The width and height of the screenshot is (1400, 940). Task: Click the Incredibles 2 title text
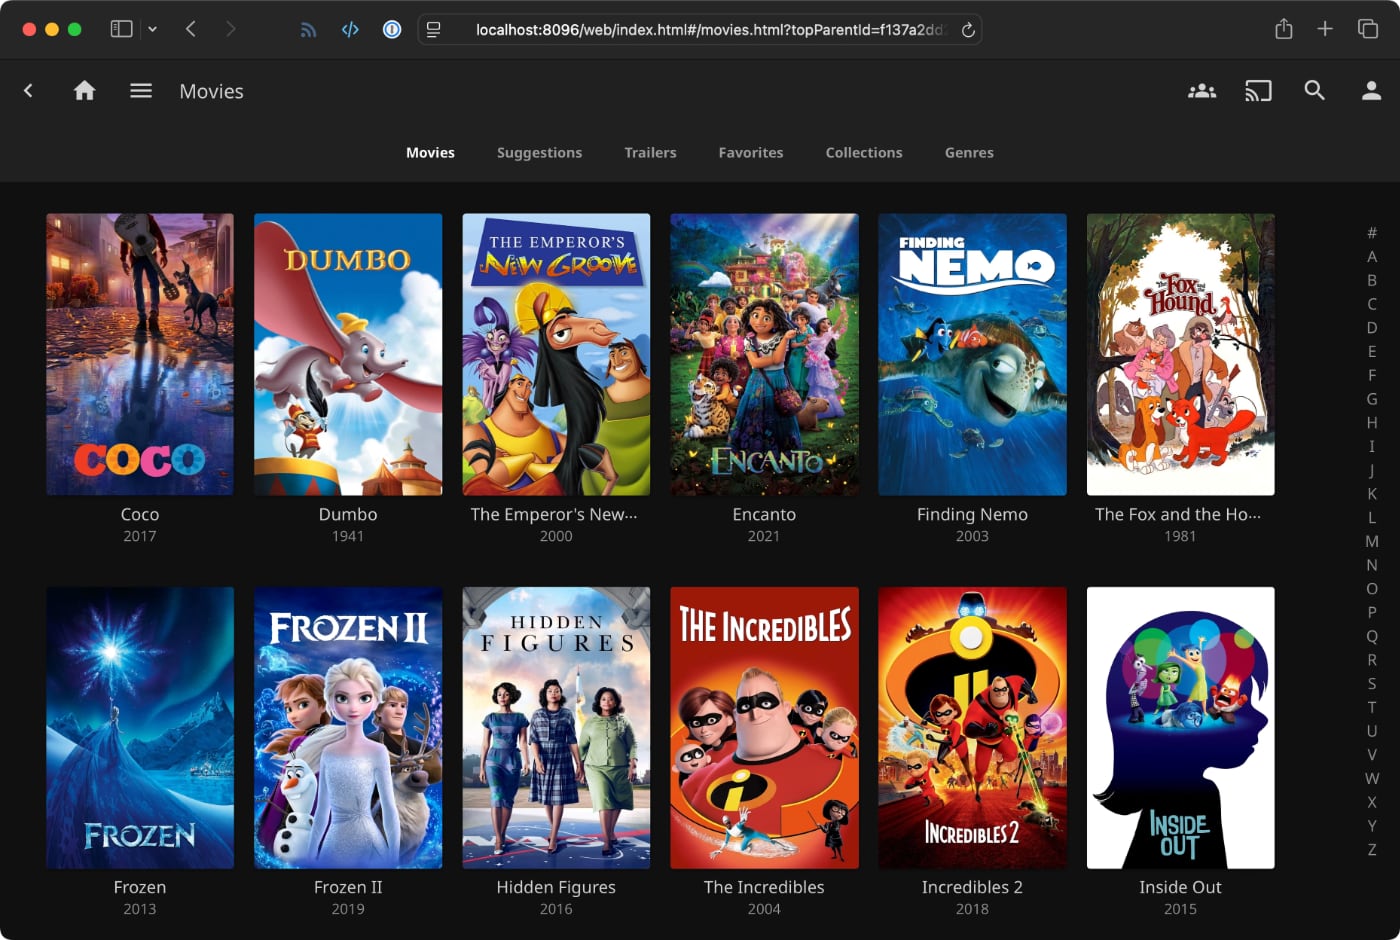click(972, 887)
